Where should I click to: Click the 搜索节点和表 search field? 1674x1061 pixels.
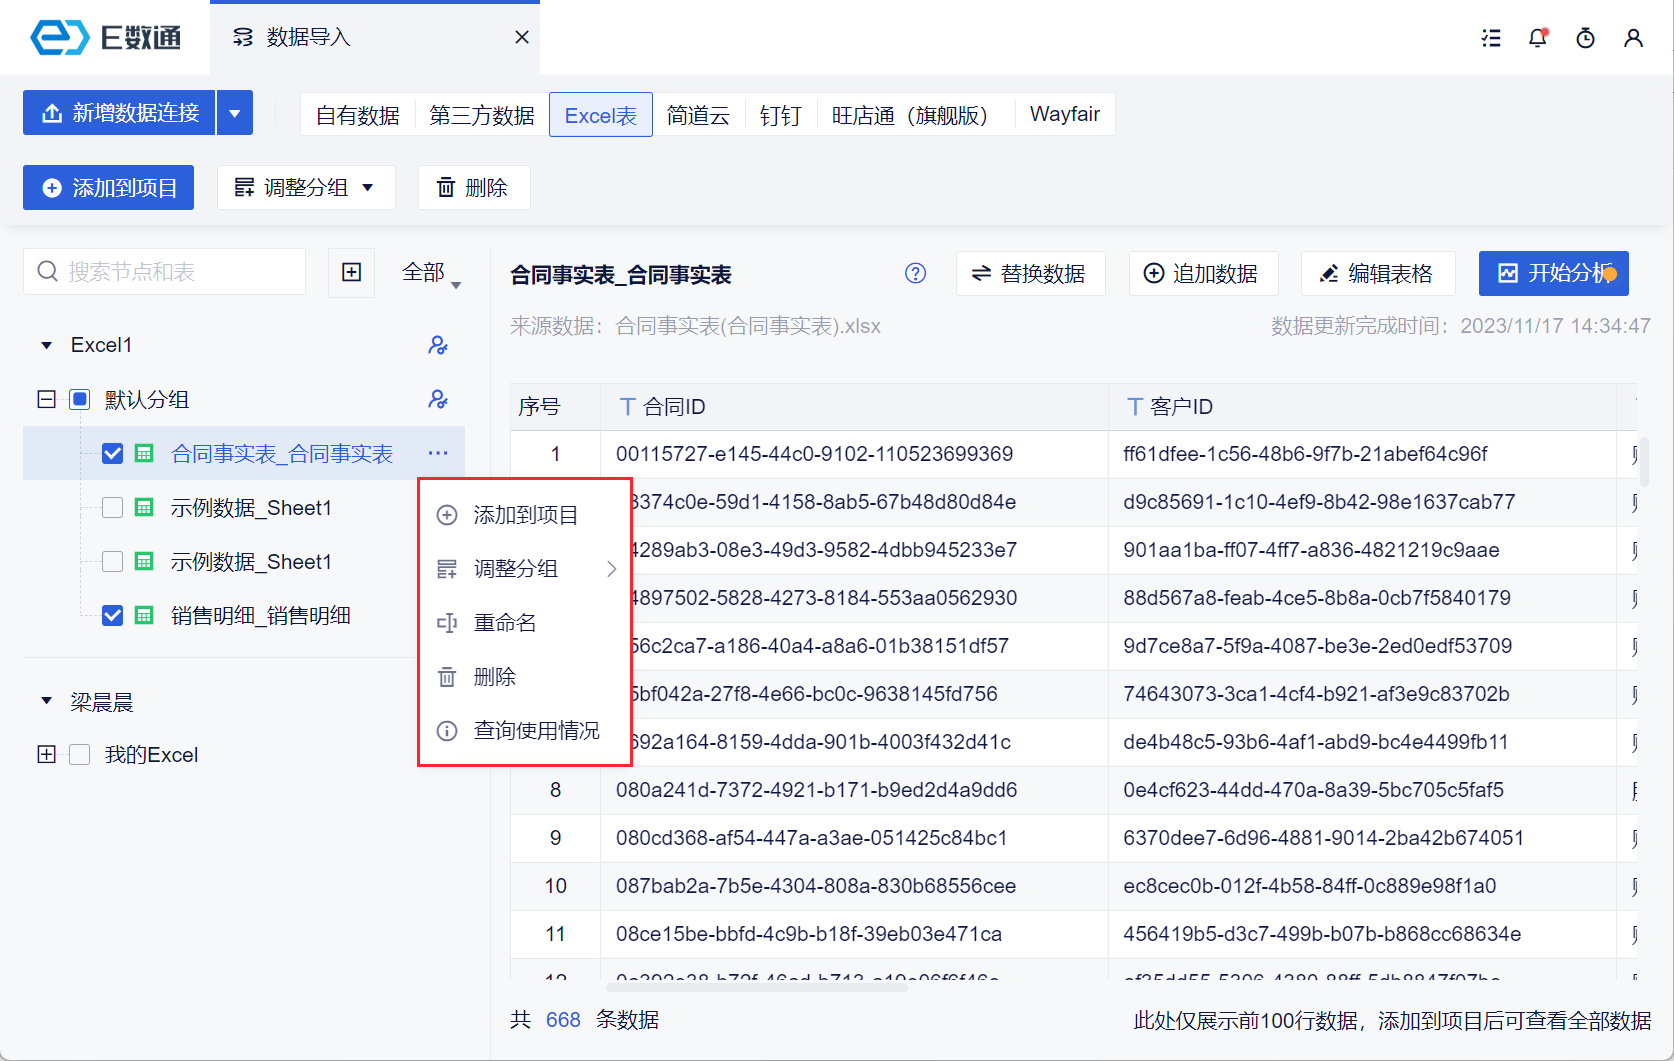164,271
